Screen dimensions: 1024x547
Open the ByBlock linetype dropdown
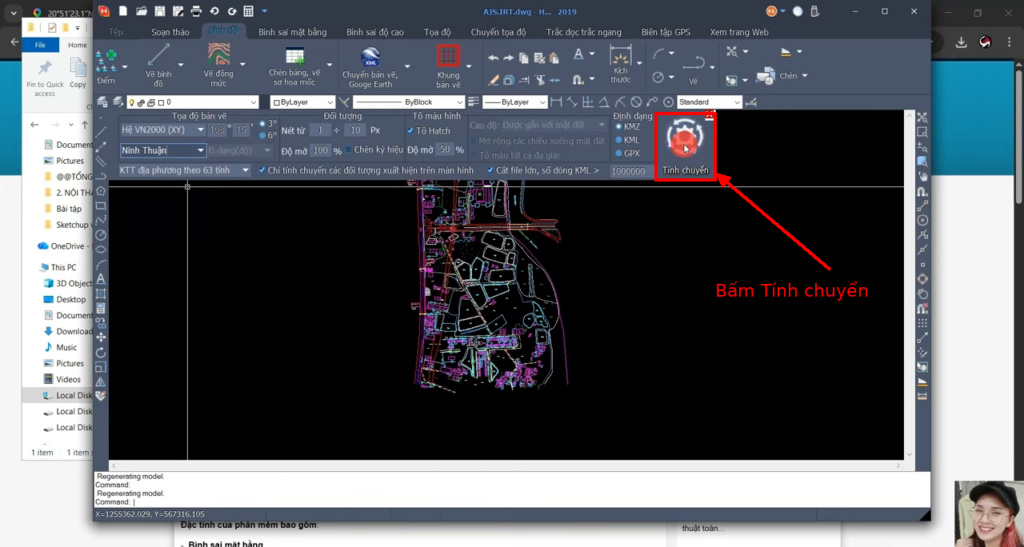tap(408, 102)
